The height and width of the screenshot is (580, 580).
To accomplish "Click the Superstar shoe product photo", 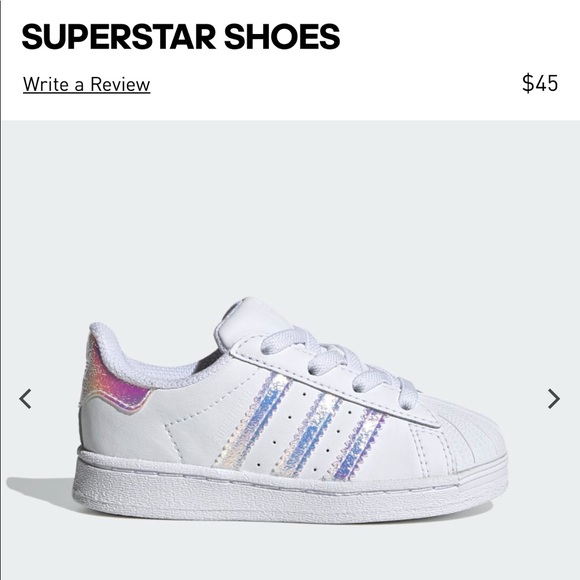I will (292, 411).
